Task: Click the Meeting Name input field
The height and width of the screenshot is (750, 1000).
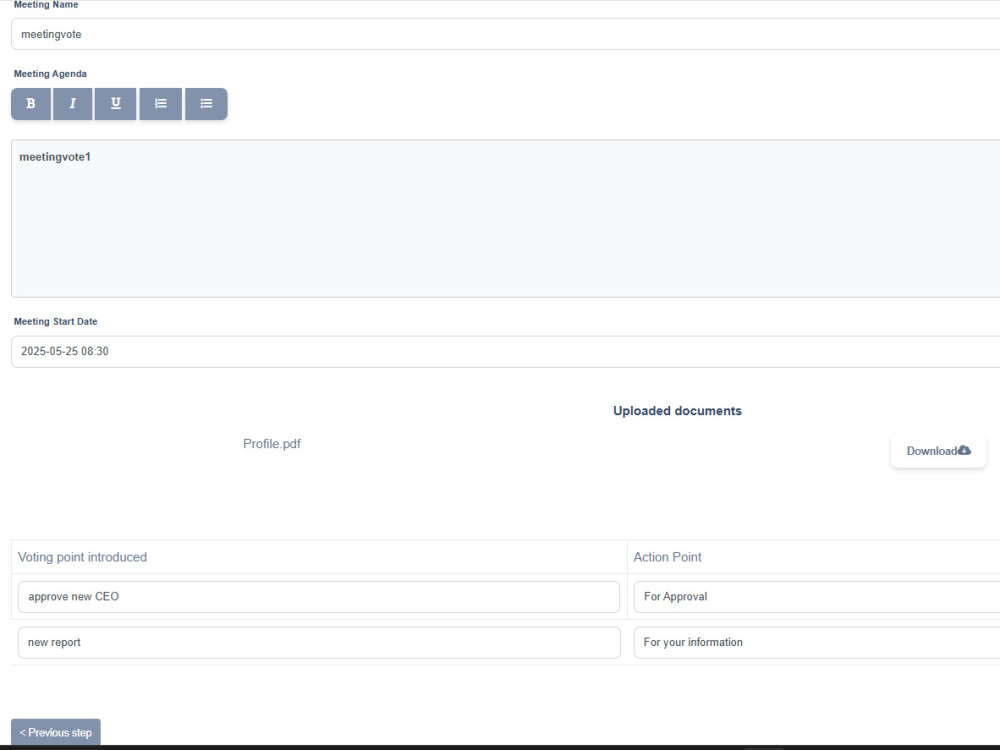Action: click(505, 34)
